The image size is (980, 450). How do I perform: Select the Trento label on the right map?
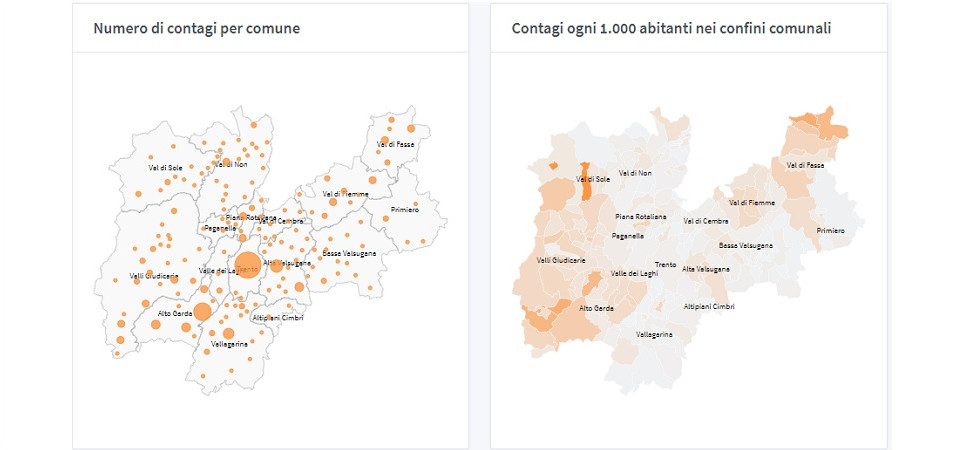click(x=665, y=264)
